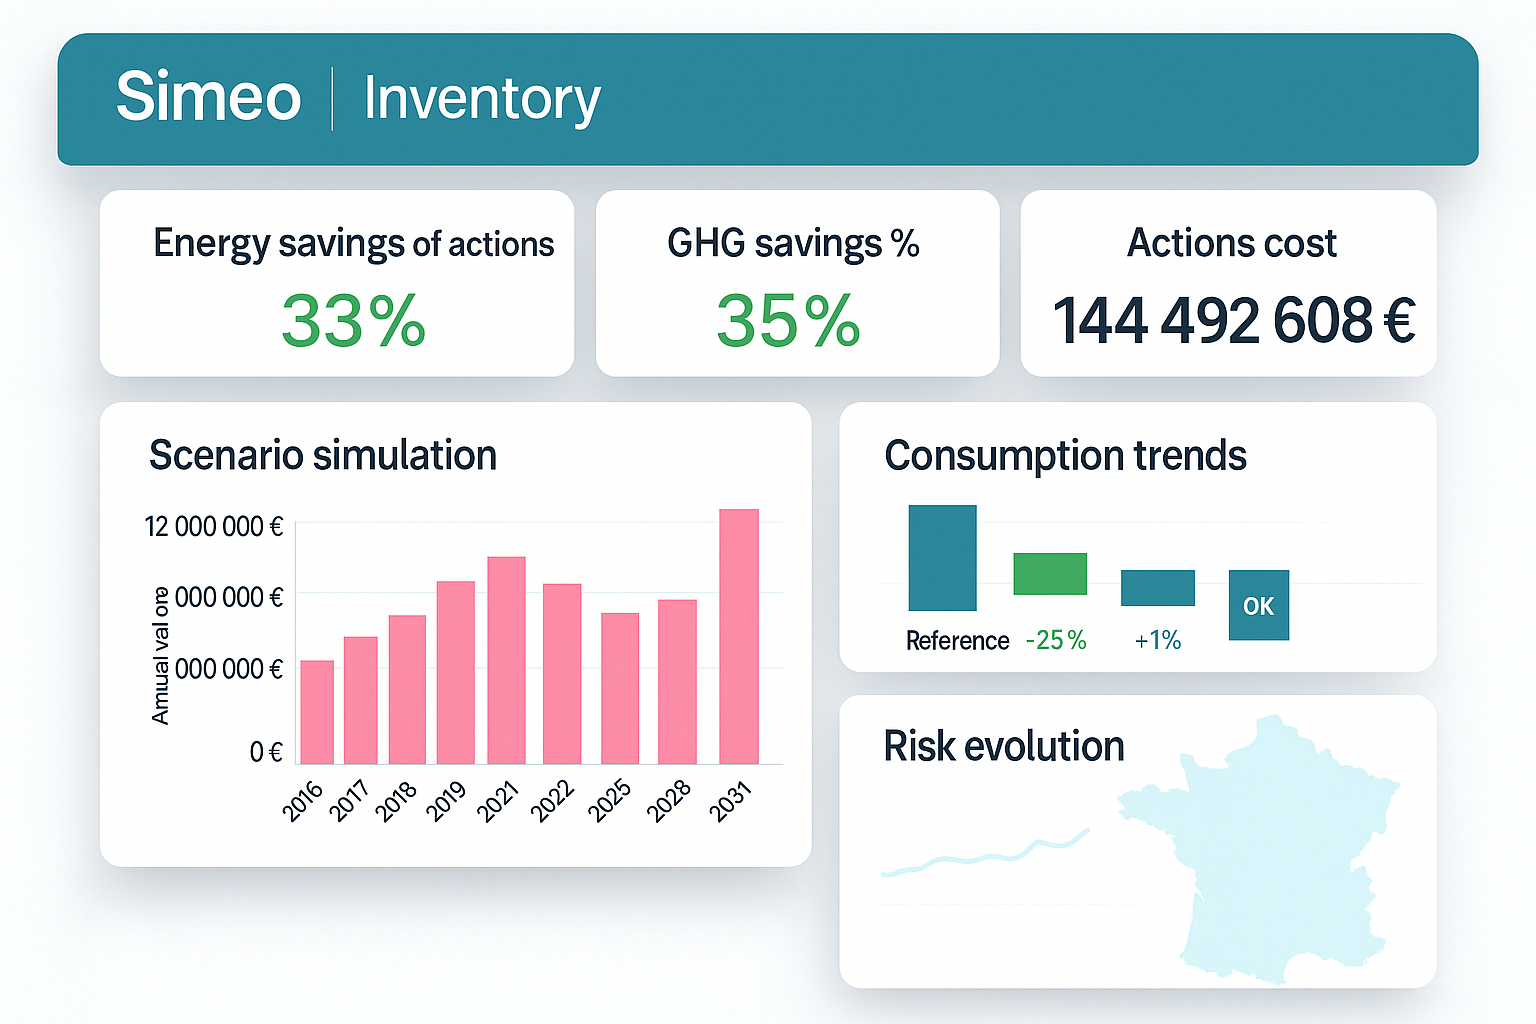Click the 12 000 000 € axis label

tap(213, 527)
